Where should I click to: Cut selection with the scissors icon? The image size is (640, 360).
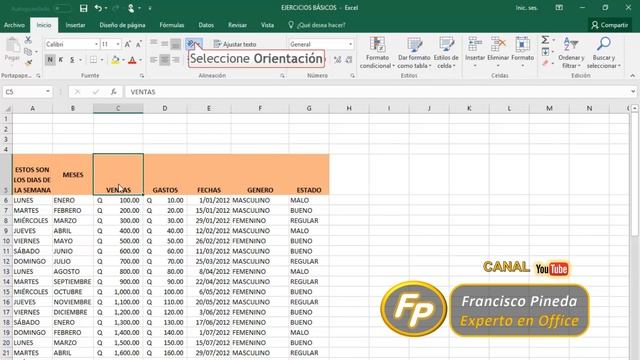[x=28, y=40]
